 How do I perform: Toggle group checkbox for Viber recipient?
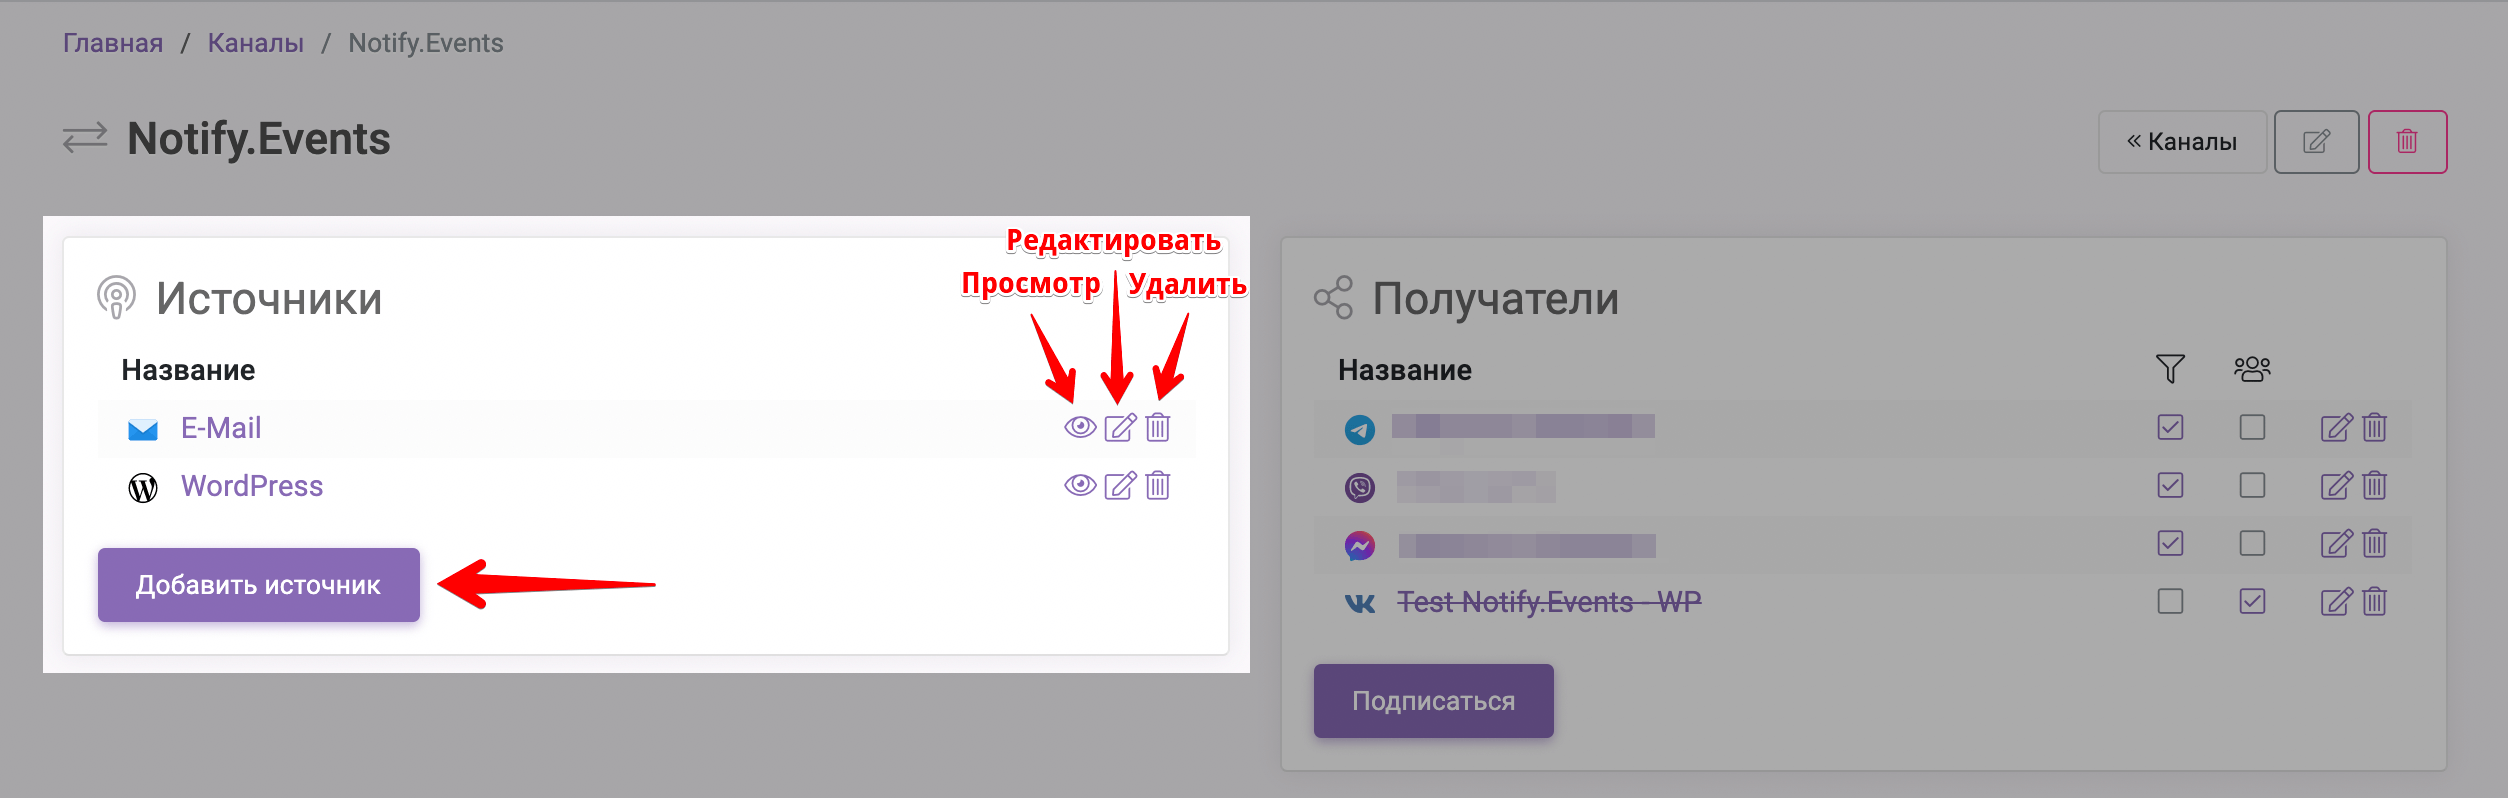(x=2252, y=486)
